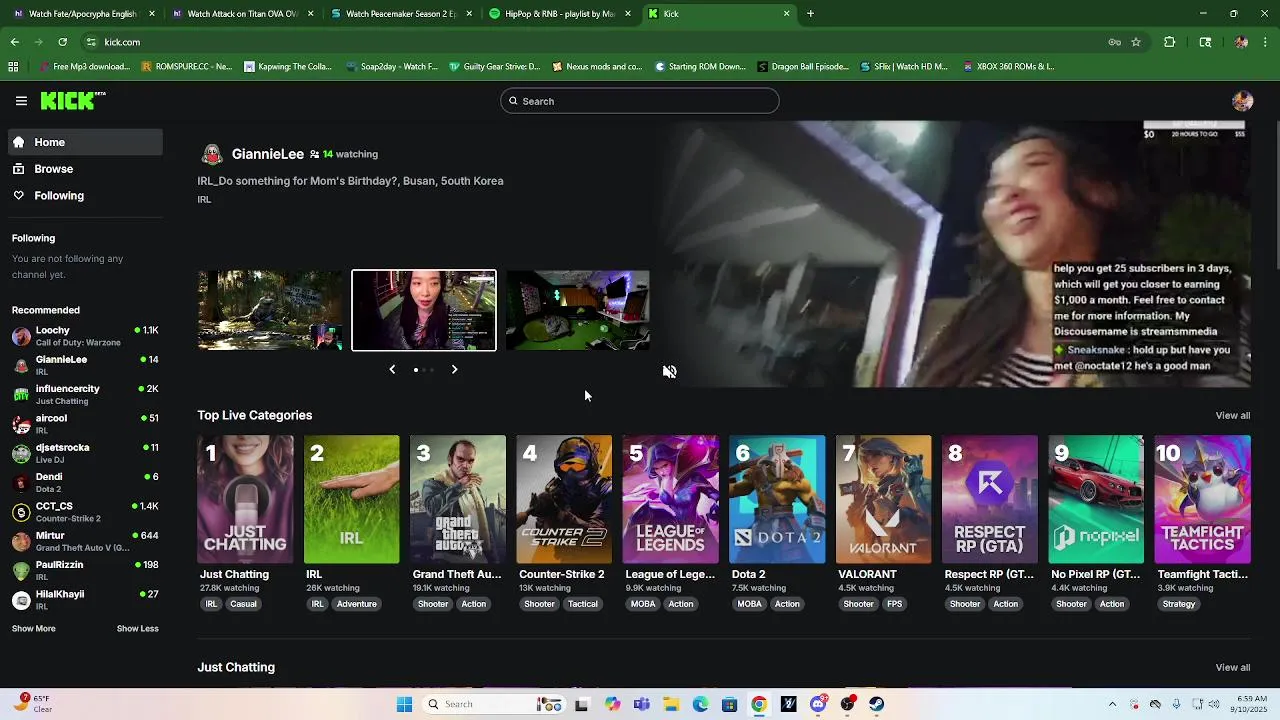Open Discord from the taskbar
1280x720 pixels.
[818, 704]
